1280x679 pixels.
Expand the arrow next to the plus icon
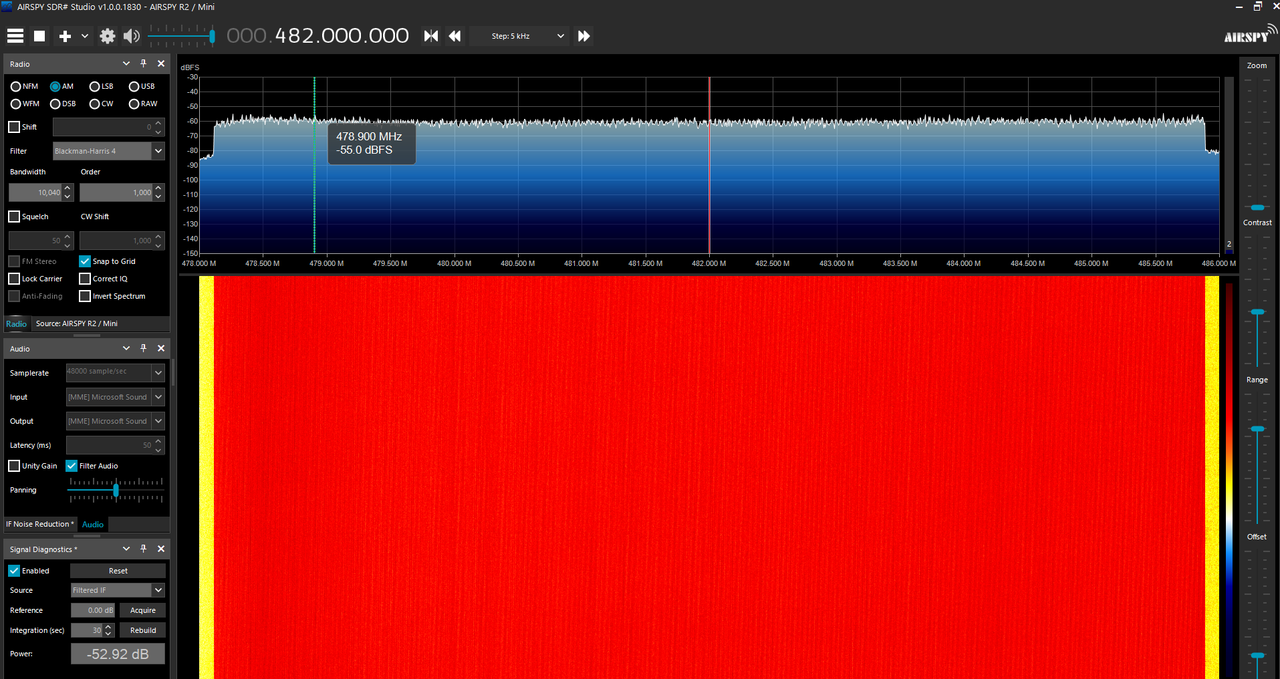coord(85,36)
